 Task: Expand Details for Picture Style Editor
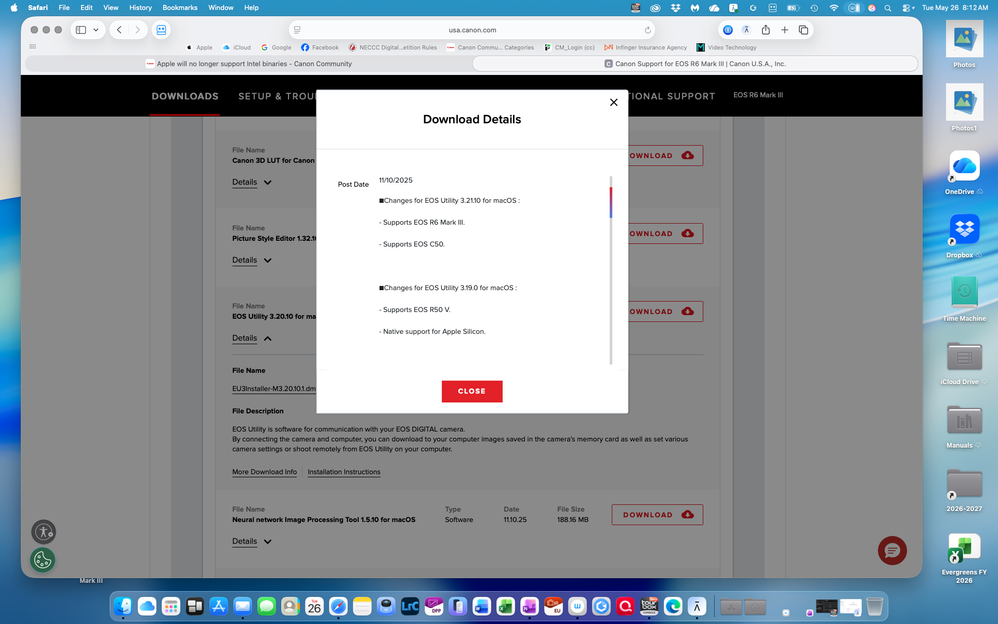(x=251, y=260)
